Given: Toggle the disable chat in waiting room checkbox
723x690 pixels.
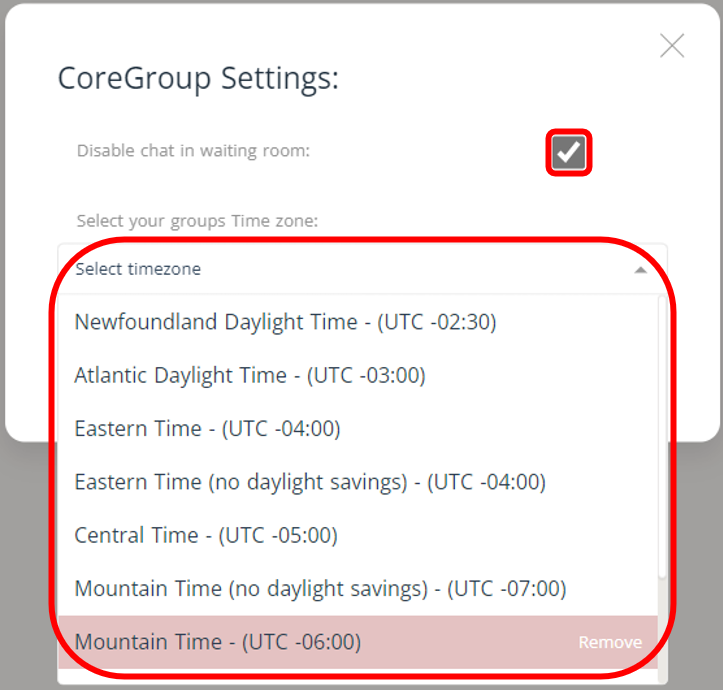Looking at the screenshot, I should [x=569, y=153].
